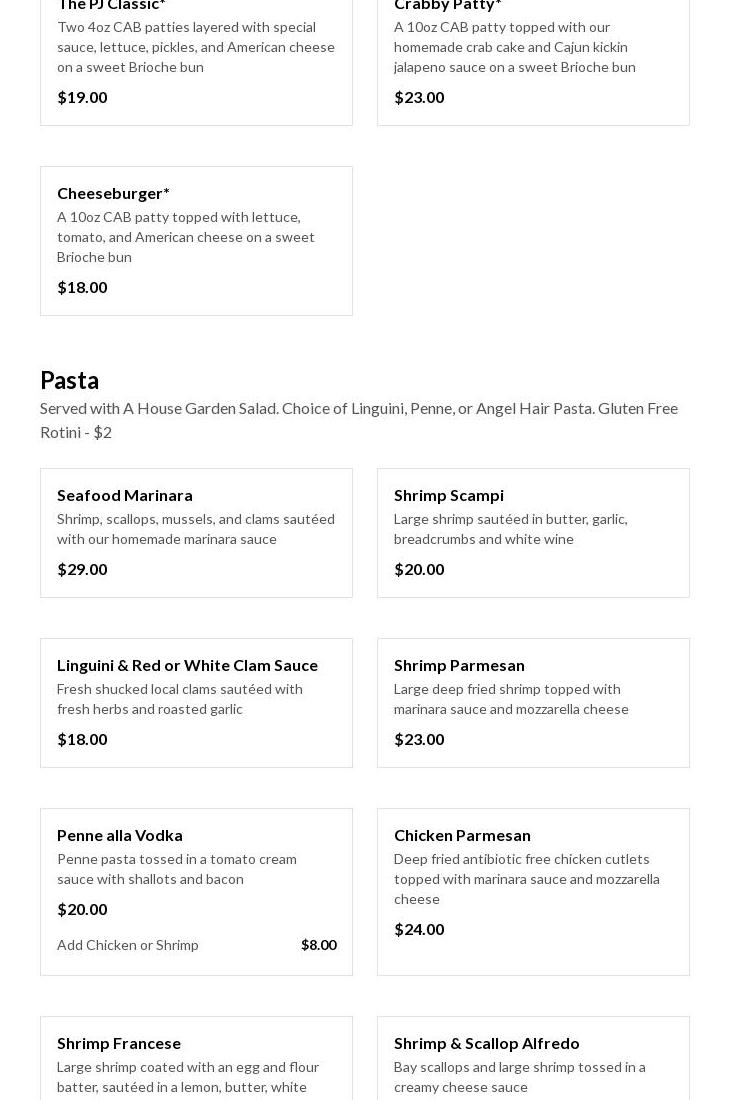The width and height of the screenshot is (730, 1100).
Task: Choose the Shrimp Parmesan dish title
Action: (x=459, y=665)
